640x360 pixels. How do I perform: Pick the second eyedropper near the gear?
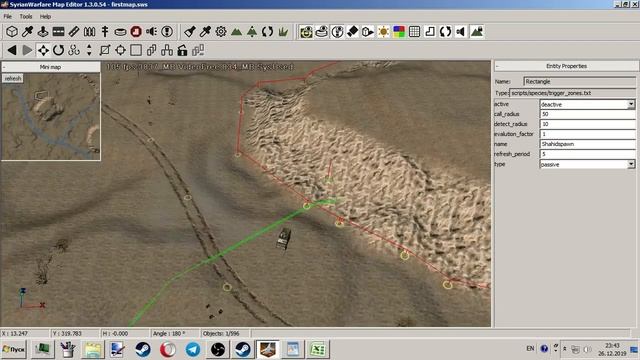coord(205,31)
